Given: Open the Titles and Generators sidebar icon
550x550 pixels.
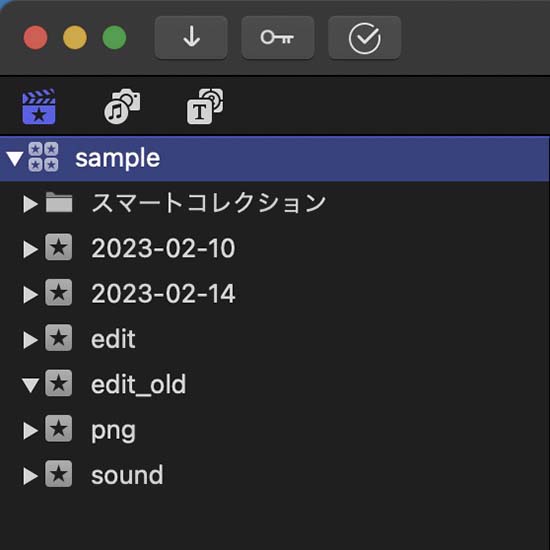Looking at the screenshot, I should pos(205,106).
